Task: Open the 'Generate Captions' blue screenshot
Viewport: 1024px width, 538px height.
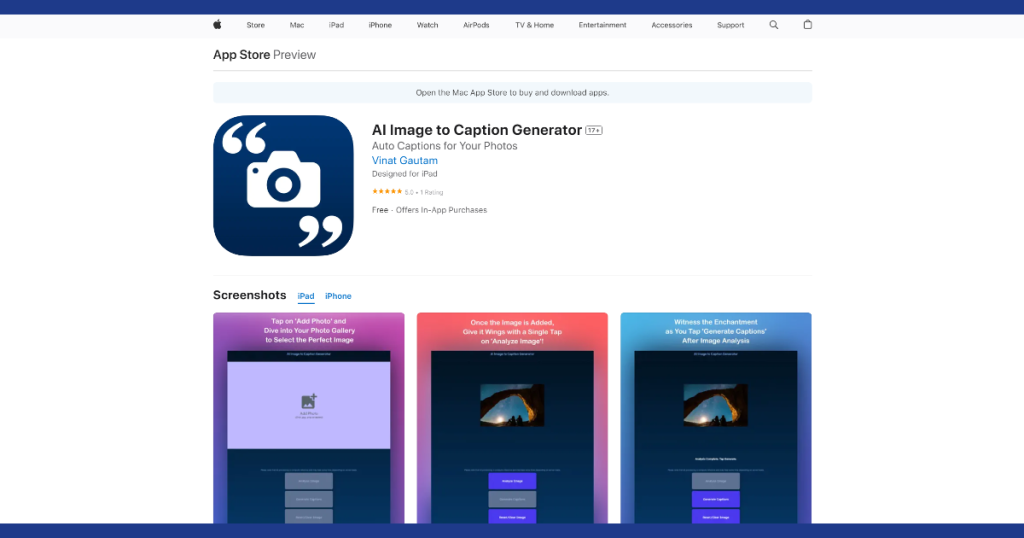Action: (716, 418)
